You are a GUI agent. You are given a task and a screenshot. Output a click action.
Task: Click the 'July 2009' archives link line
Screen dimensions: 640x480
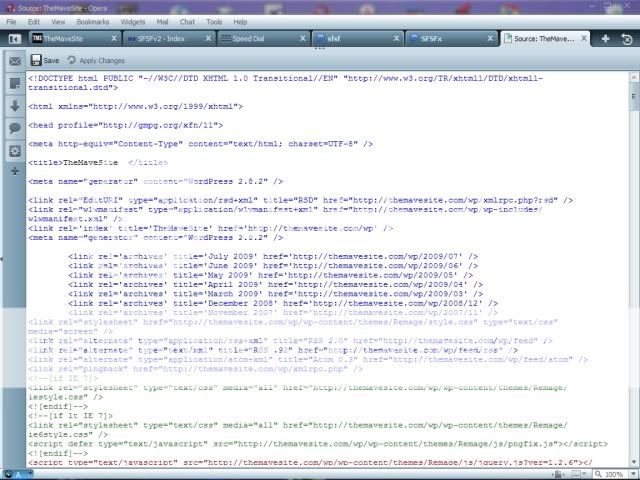[273, 256]
